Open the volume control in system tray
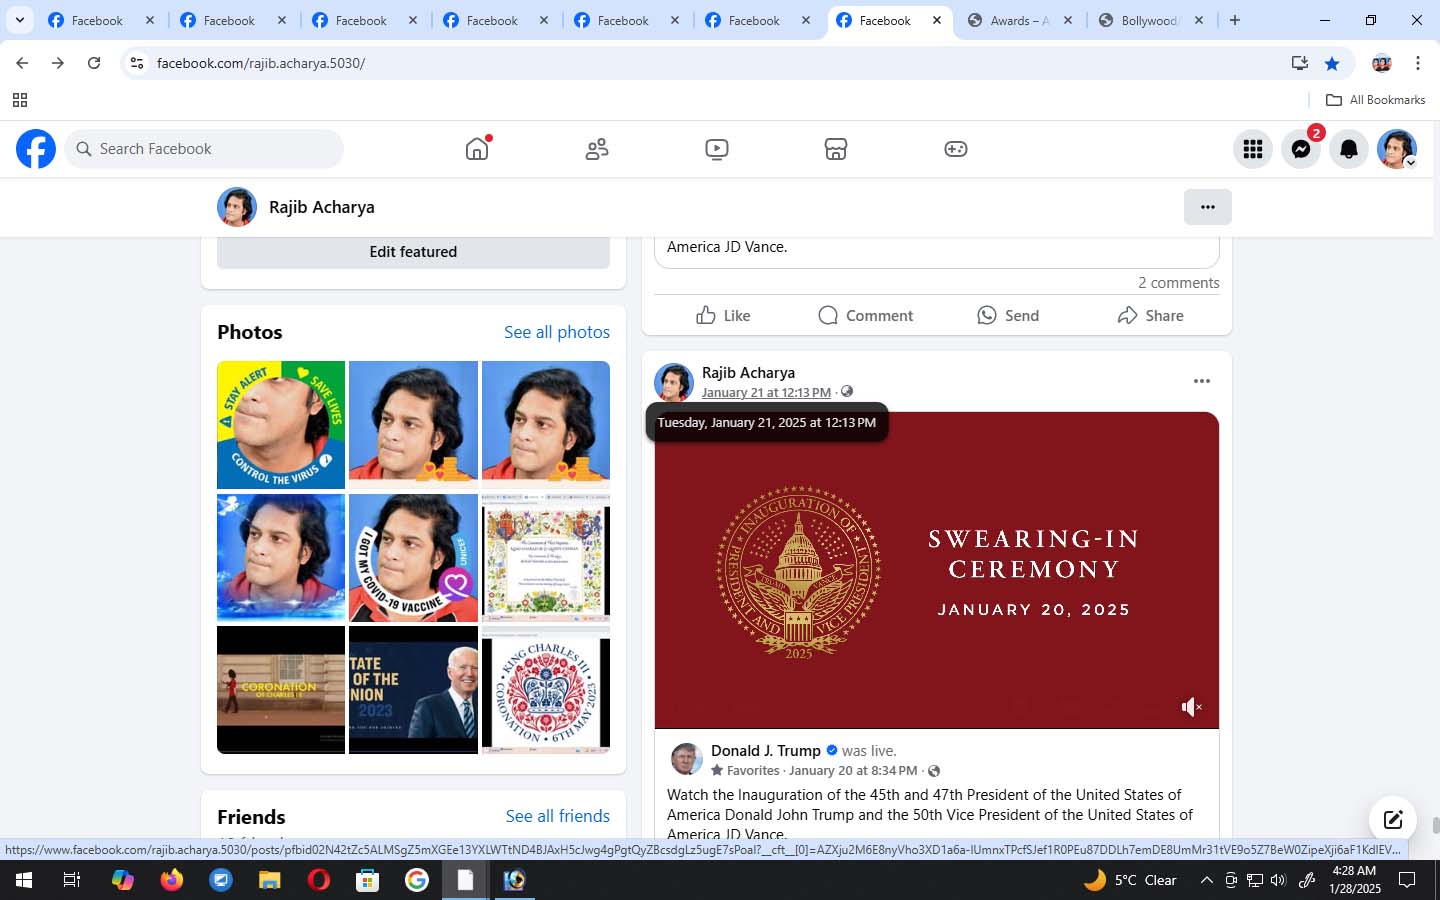Image resolution: width=1440 pixels, height=900 pixels. click(x=1278, y=880)
